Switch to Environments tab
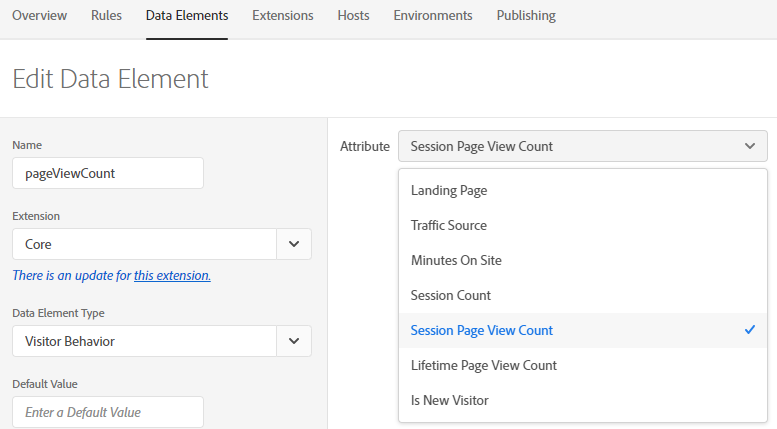 pyautogui.click(x=433, y=16)
